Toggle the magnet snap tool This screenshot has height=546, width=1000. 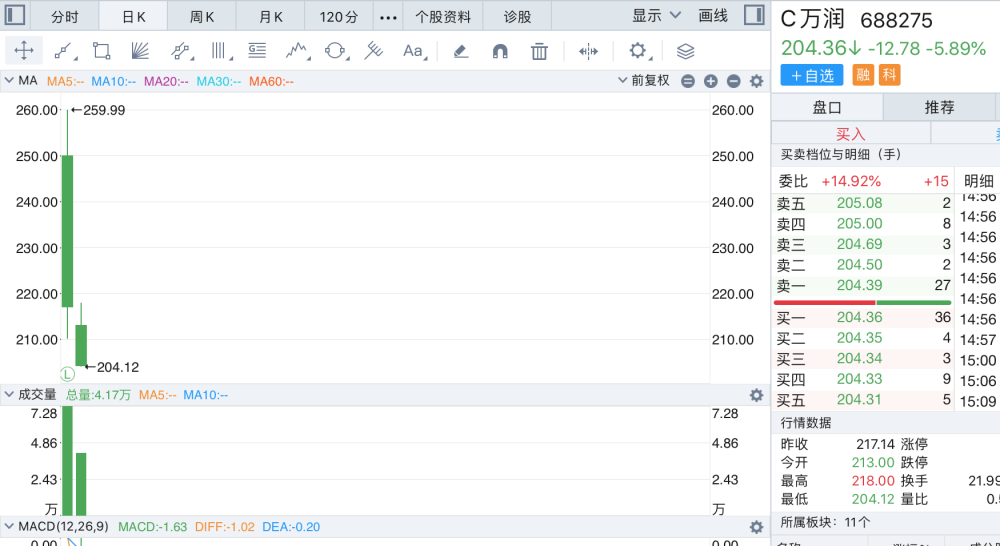pyautogui.click(x=500, y=50)
